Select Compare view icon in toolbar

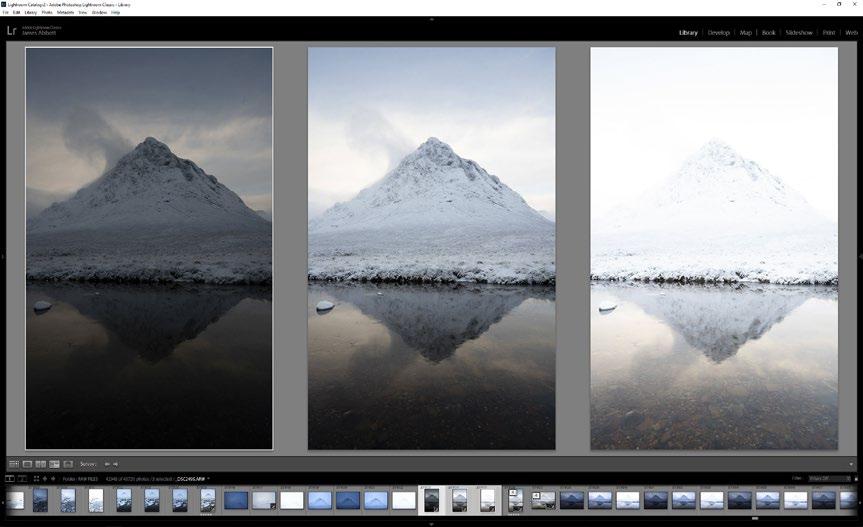(41, 464)
